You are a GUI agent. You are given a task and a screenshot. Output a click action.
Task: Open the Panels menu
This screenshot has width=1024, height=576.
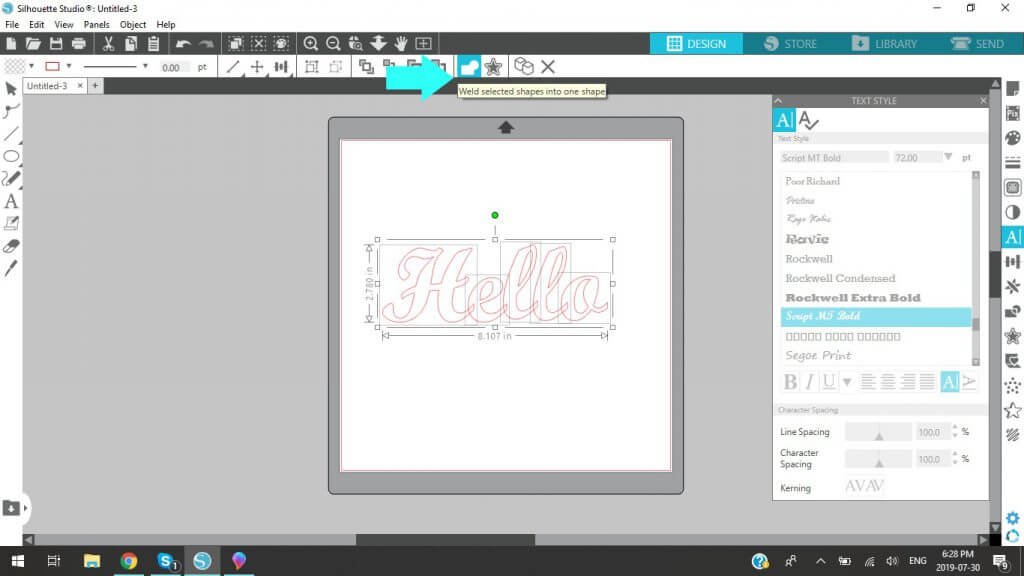click(96, 24)
